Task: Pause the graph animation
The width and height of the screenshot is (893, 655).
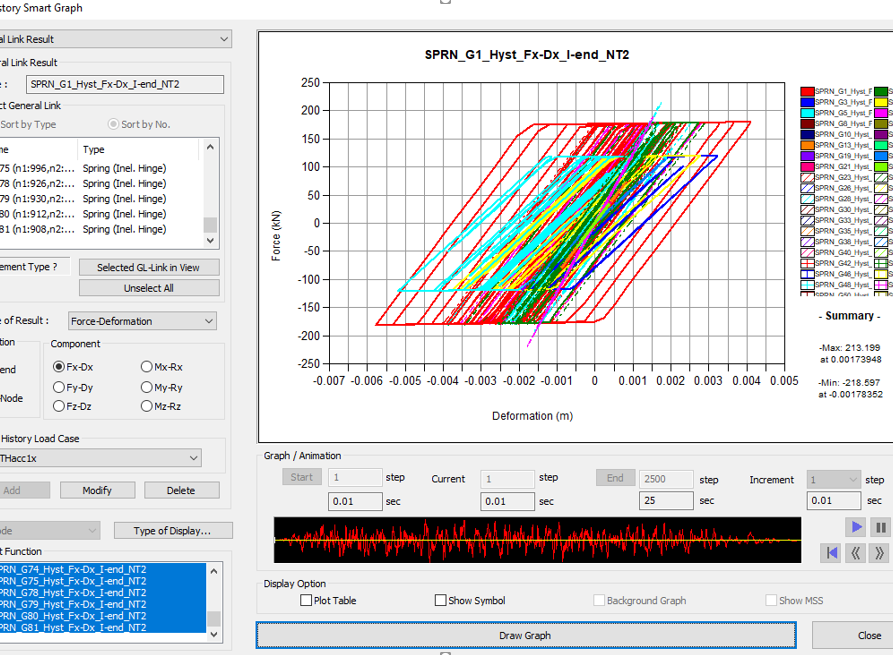Action: click(x=880, y=527)
